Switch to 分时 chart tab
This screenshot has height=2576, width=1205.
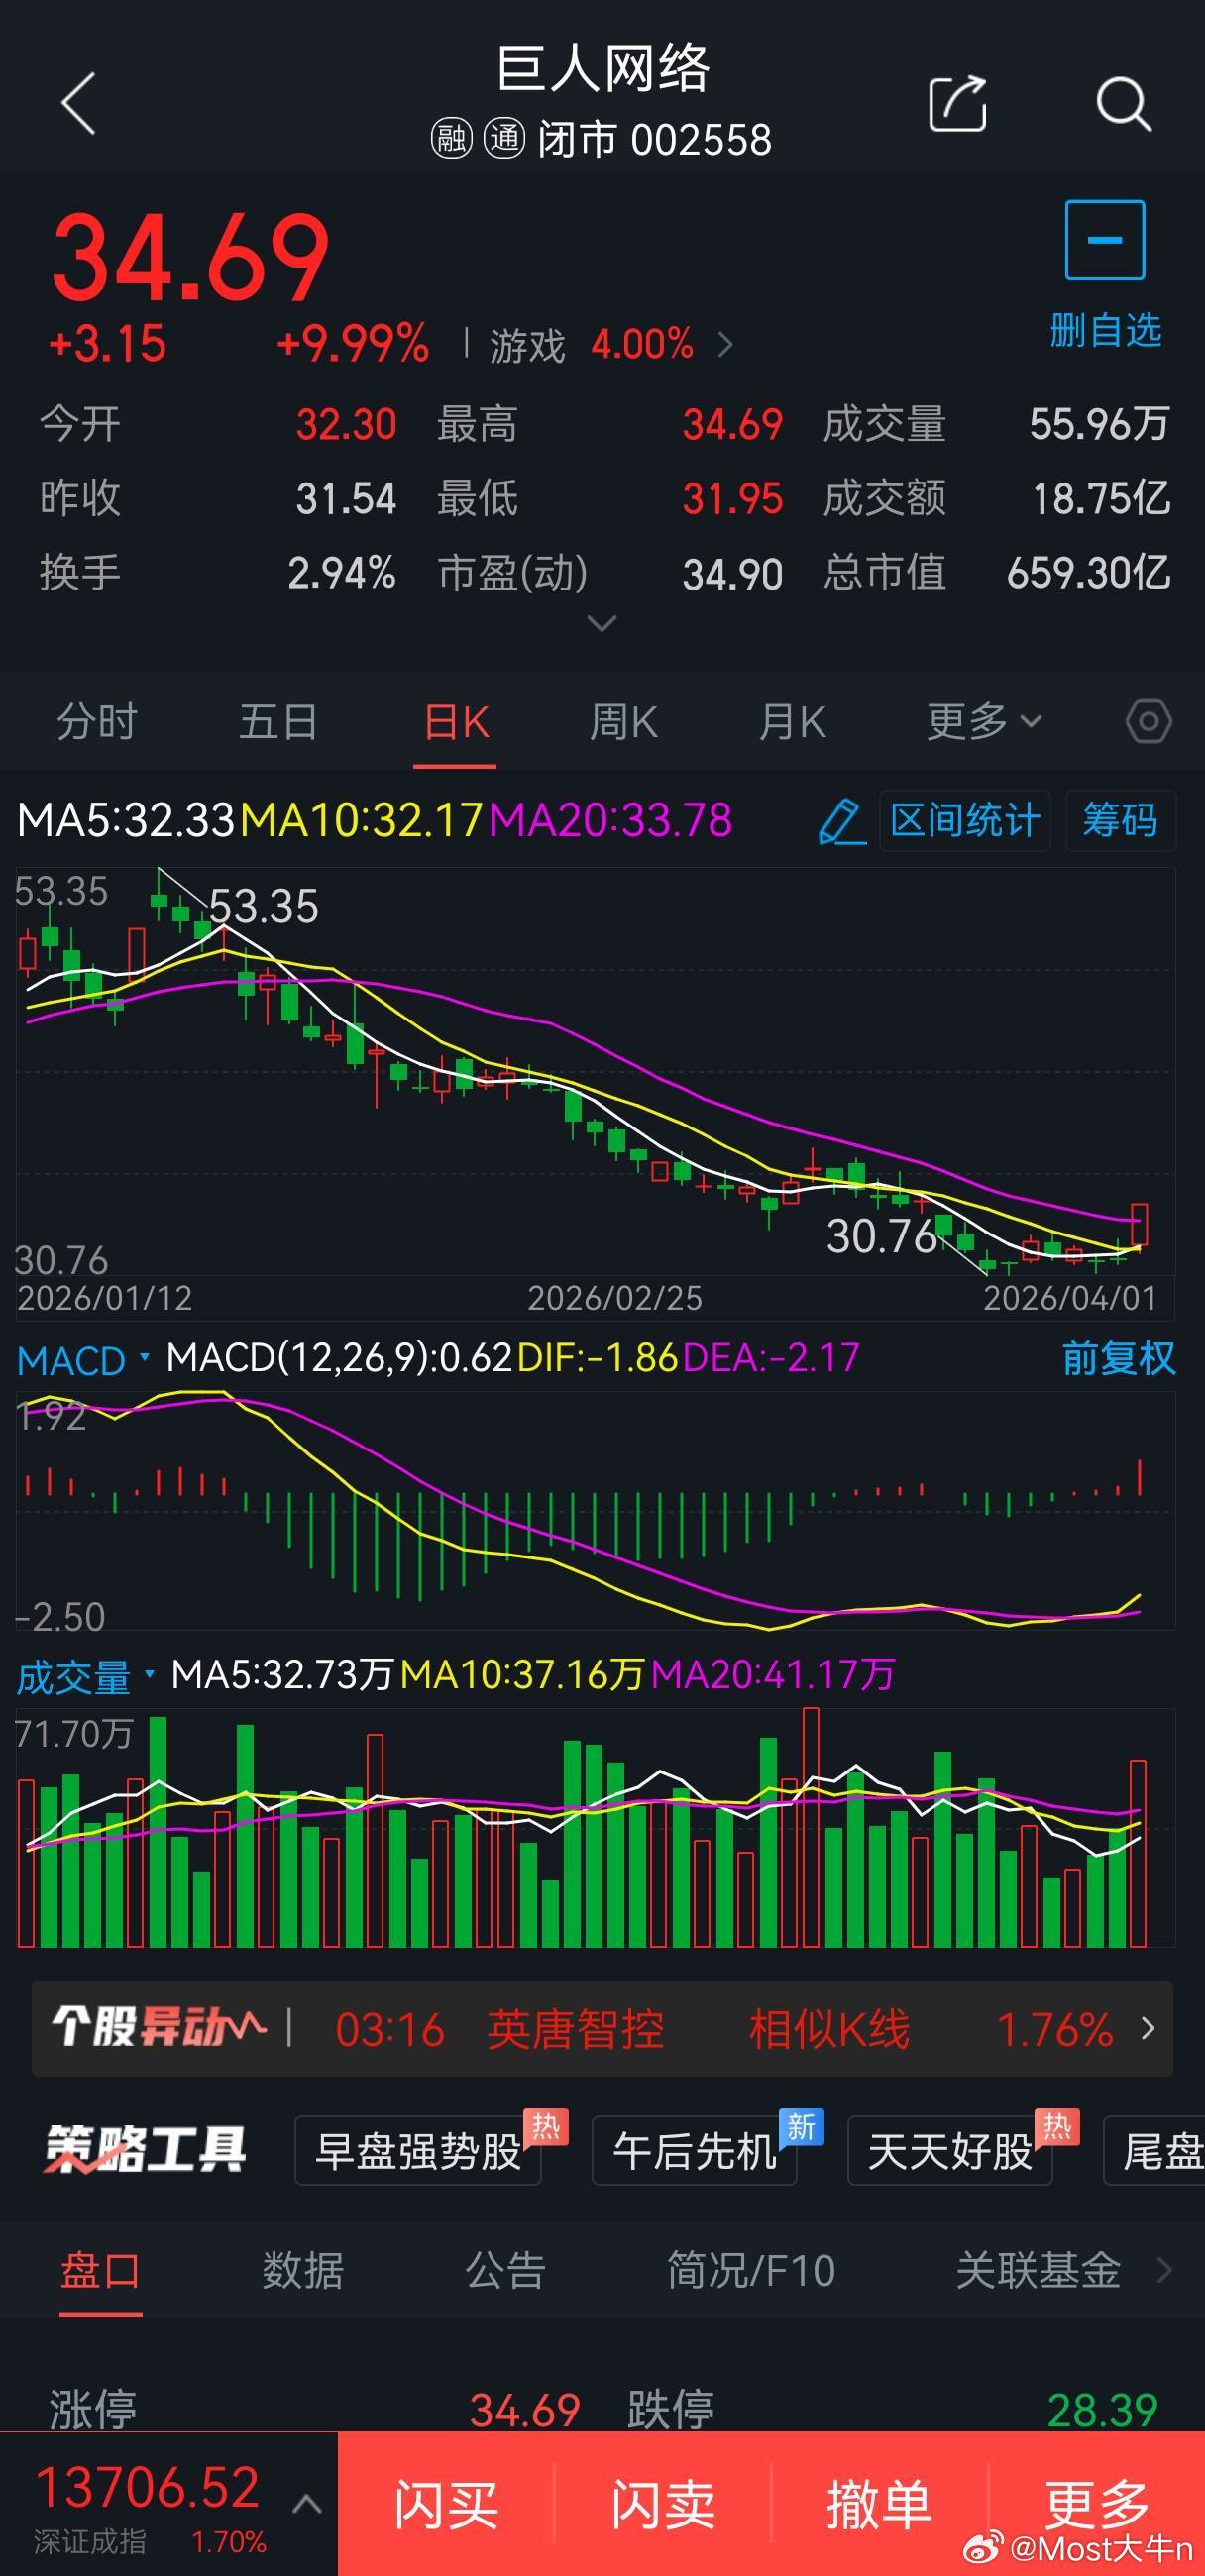pos(96,722)
